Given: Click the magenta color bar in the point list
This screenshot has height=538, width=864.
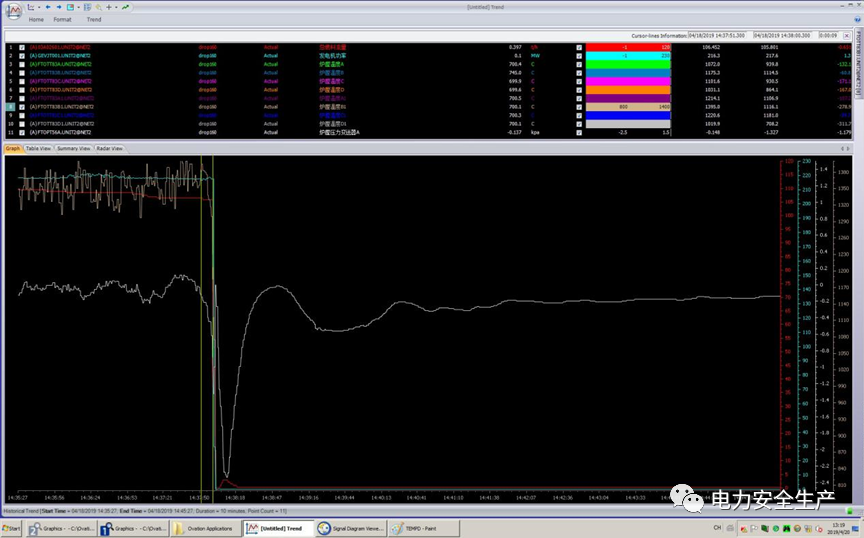Looking at the screenshot, I should (x=627, y=81).
